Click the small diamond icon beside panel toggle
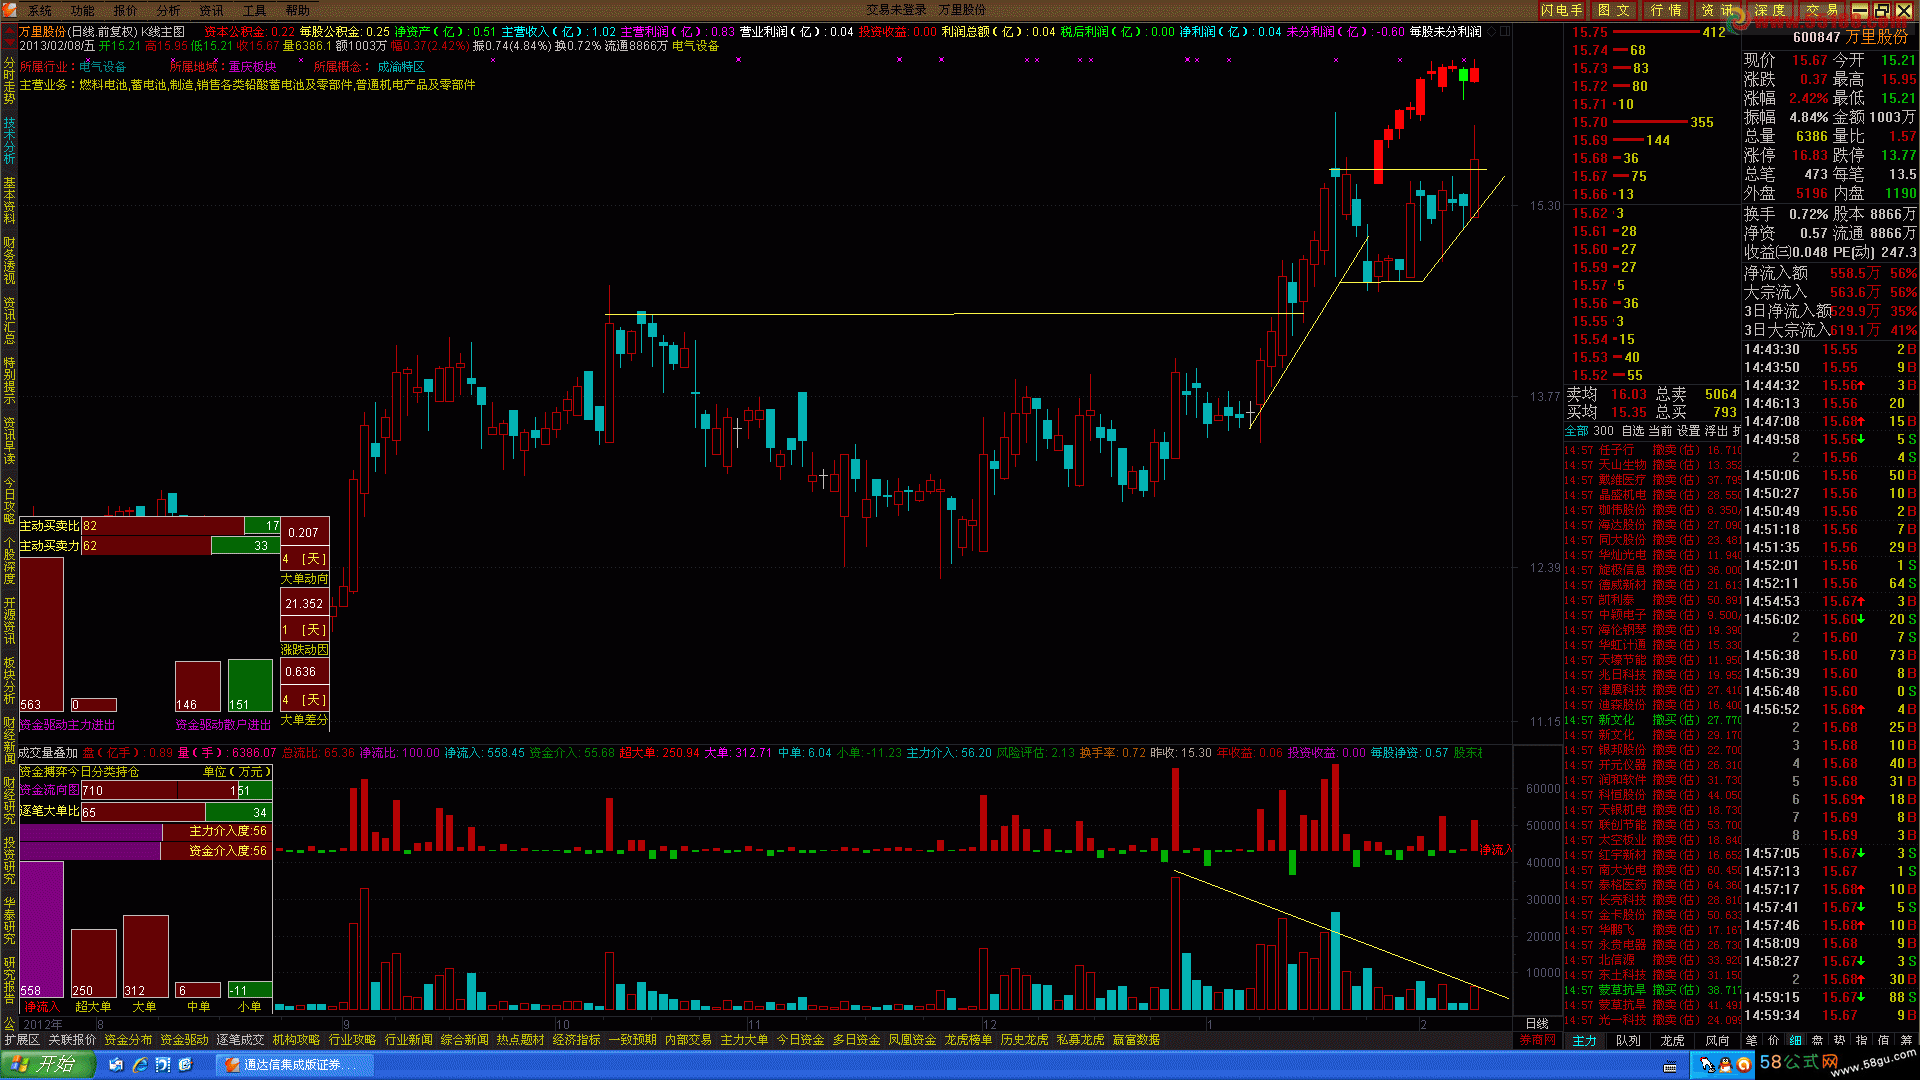 [x=1492, y=32]
